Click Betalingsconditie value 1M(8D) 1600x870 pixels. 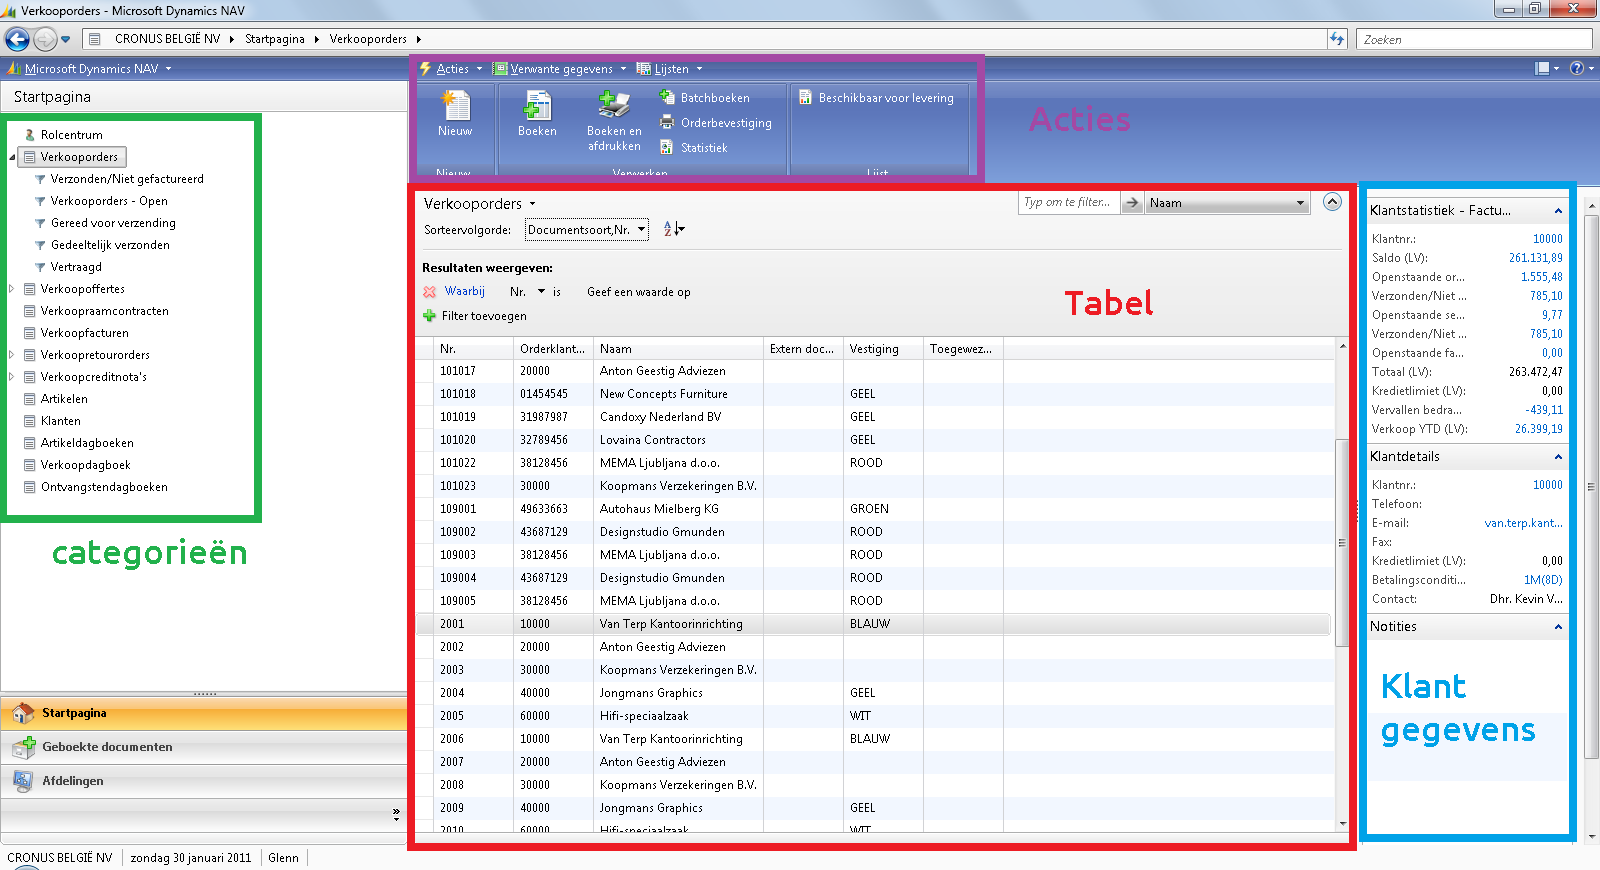point(1543,580)
